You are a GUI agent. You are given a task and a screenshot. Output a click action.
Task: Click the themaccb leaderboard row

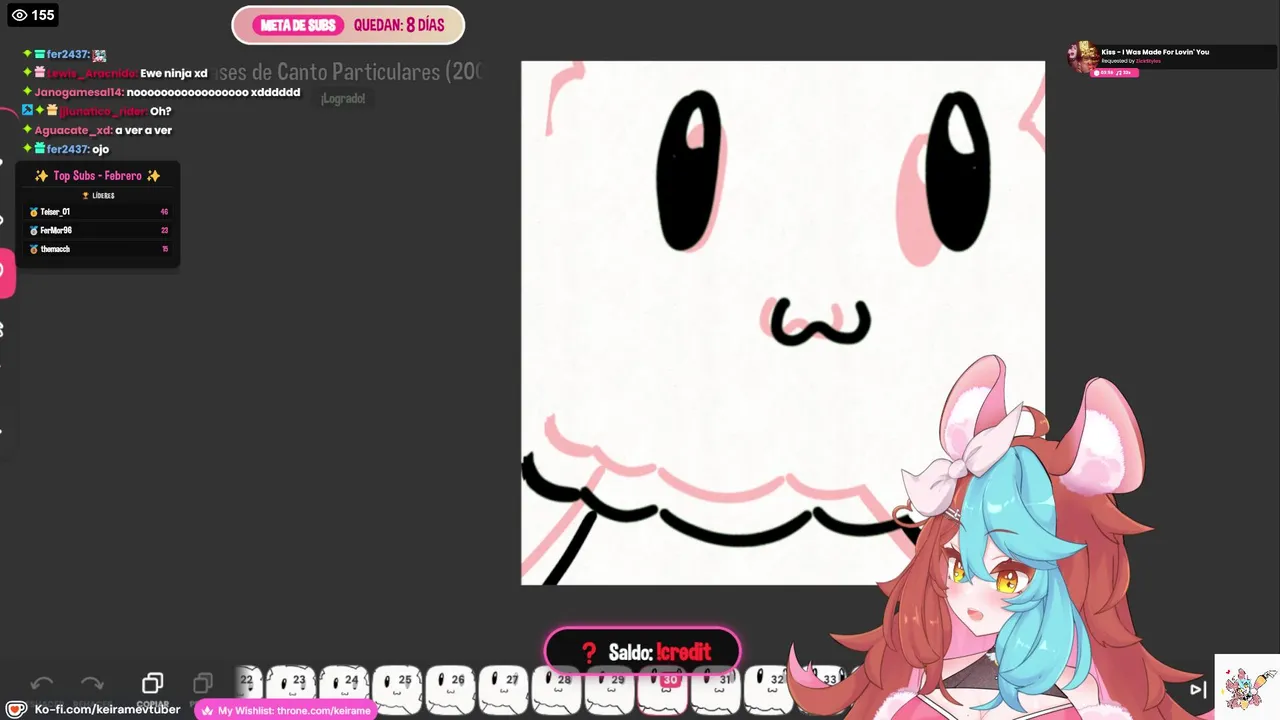point(98,249)
